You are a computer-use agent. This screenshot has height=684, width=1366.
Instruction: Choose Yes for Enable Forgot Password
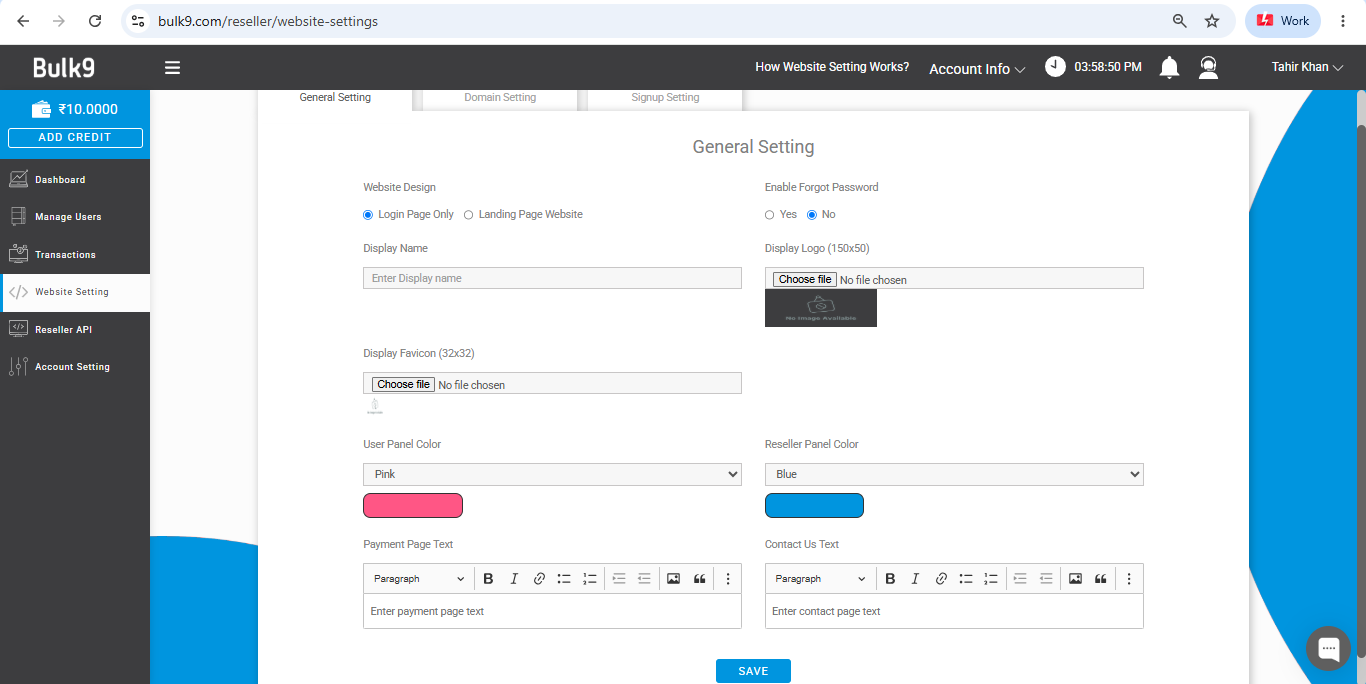coord(769,215)
